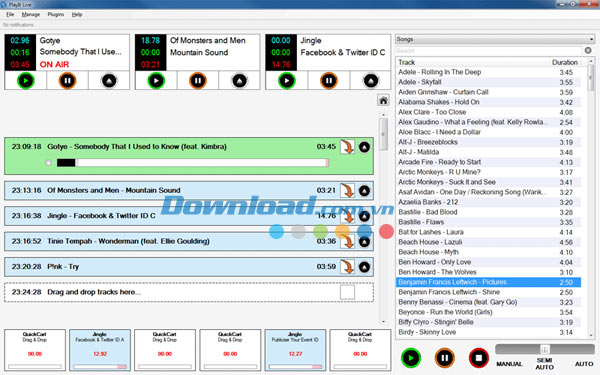Select Aloe Blacc - I Need a Dollar
The image size is (600, 375).
(488, 132)
